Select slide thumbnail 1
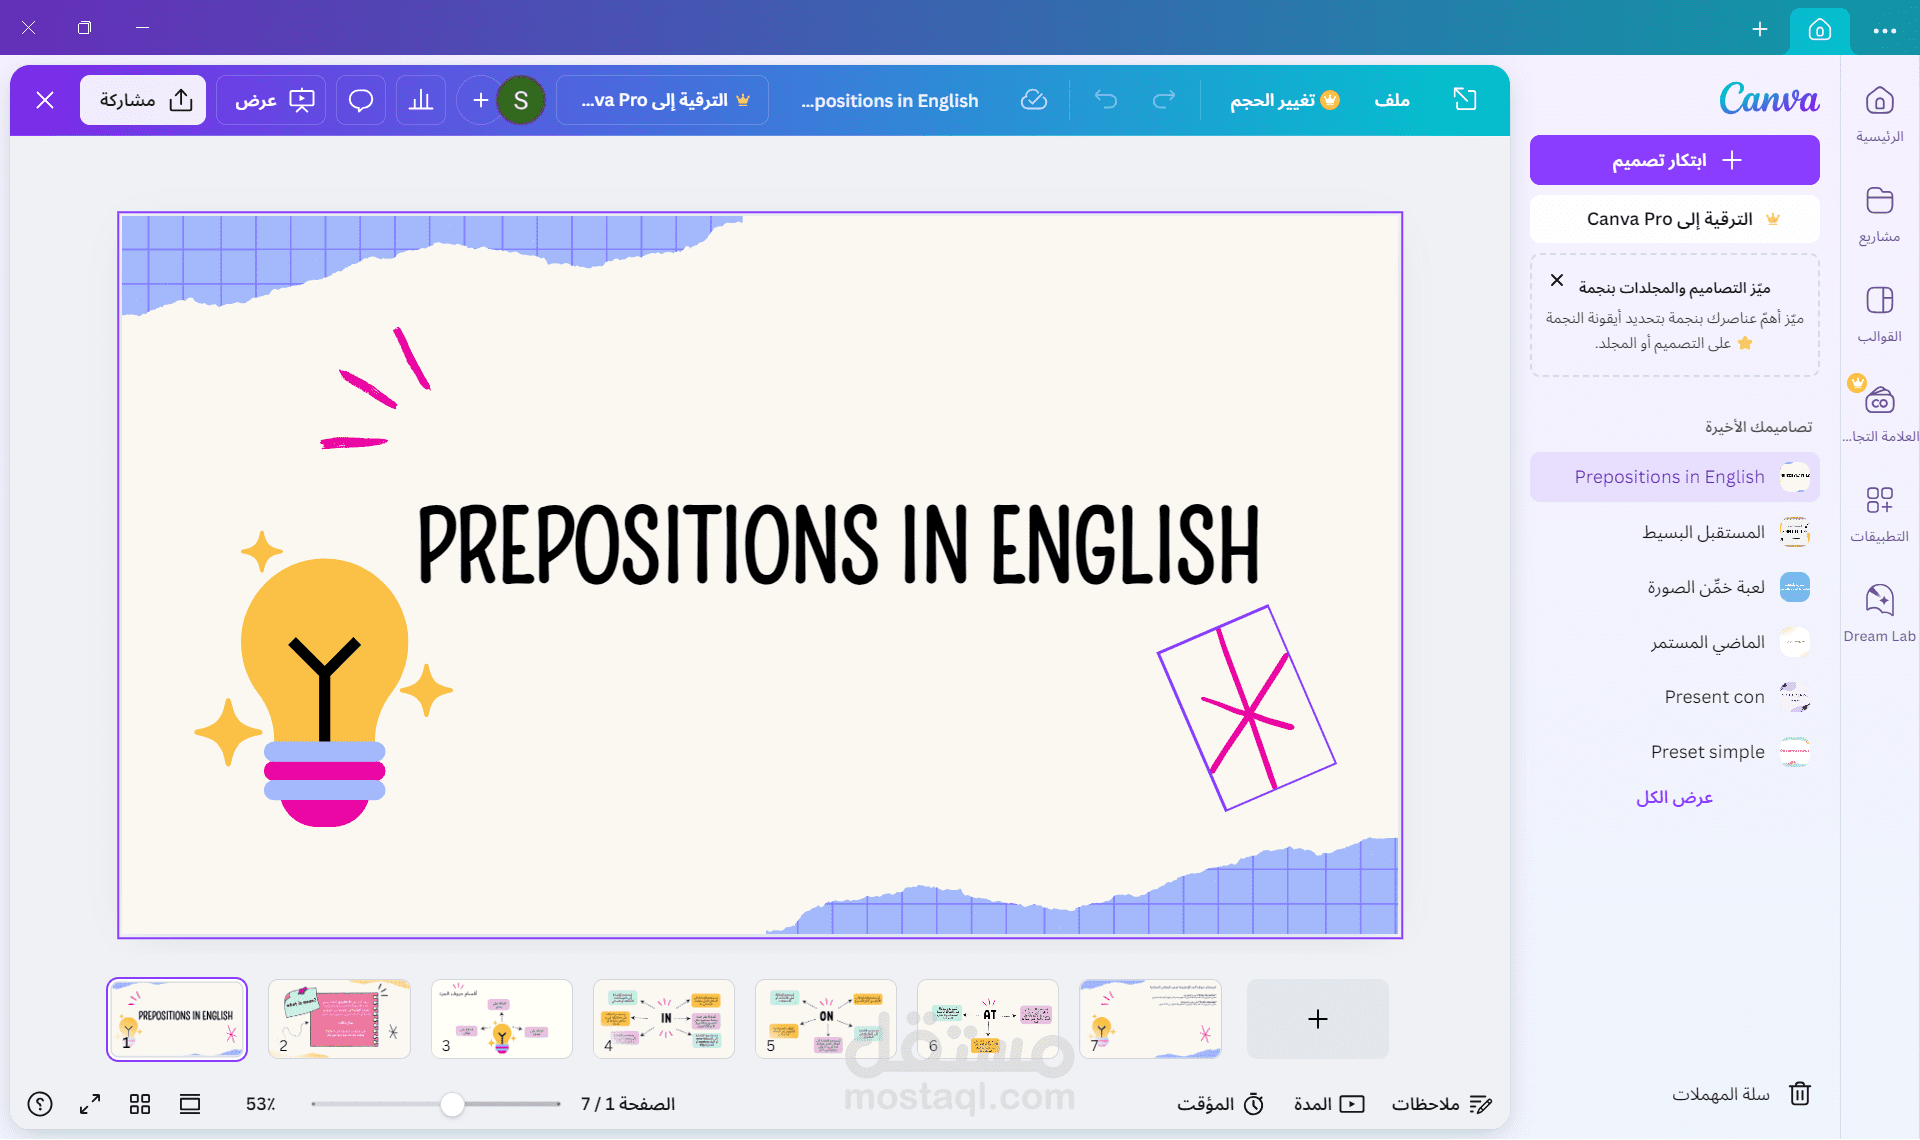The image size is (1920, 1140). (x=177, y=1019)
